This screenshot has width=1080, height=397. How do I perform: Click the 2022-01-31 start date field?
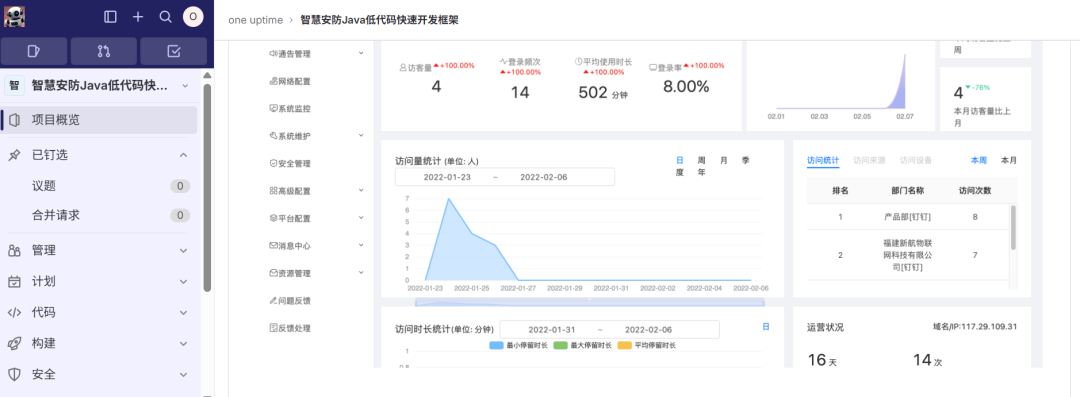[552, 330]
